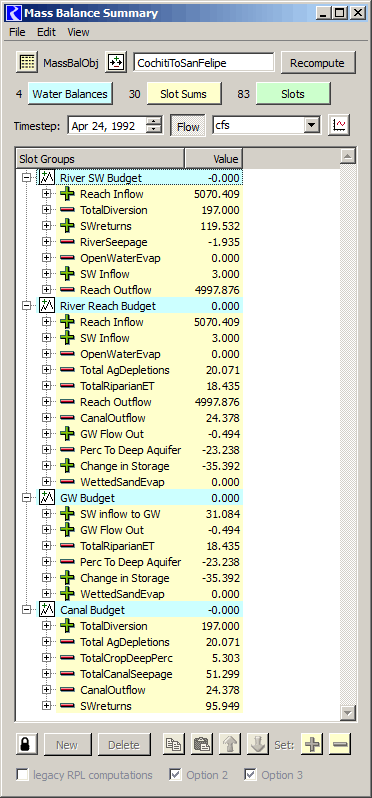Open the View menu
Viewport: 372px width, 798px height.
pos(78,32)
